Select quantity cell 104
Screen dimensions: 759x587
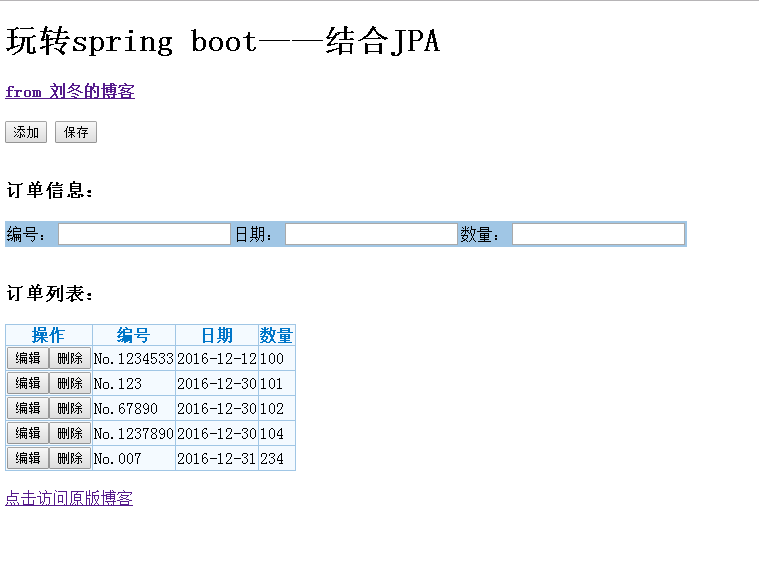tap(276, 434)
